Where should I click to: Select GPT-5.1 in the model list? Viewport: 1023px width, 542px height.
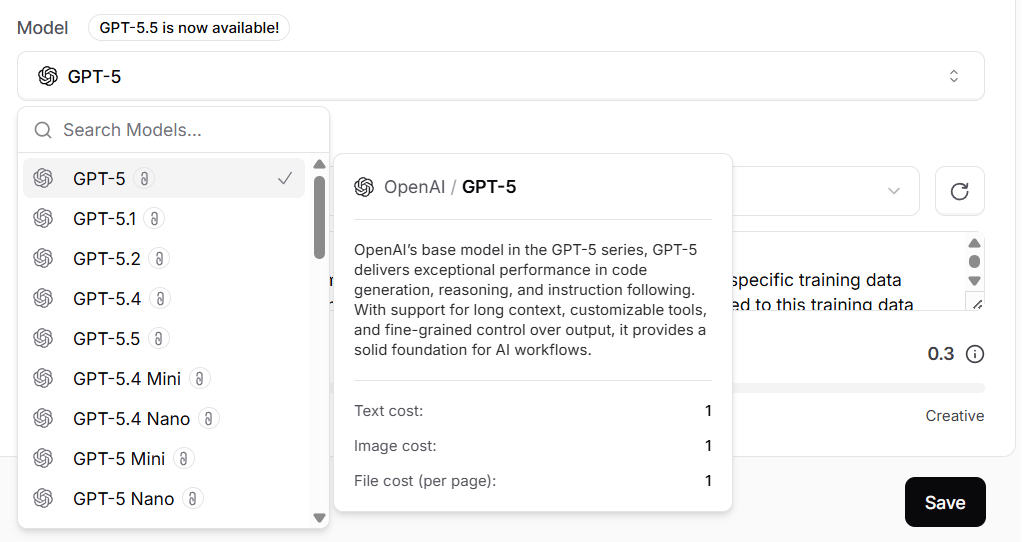[164, 218]
